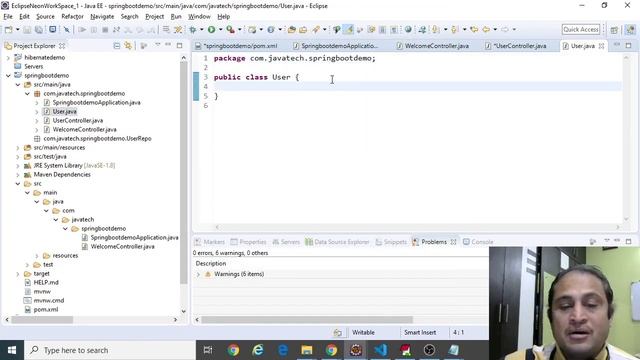Open the Window menu
Screen dimensions: 640x360
(x=199, y=16)
